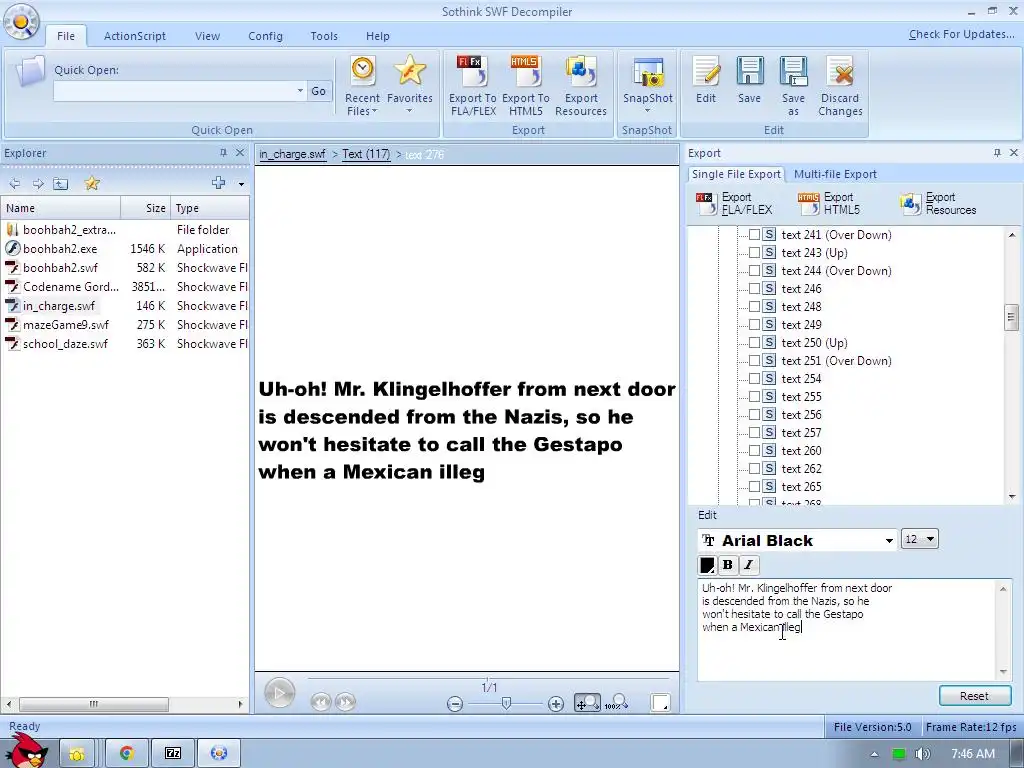Open Chrome from the taskbar
Viewport: 1024px width, 768px height.
coord(127,753)
